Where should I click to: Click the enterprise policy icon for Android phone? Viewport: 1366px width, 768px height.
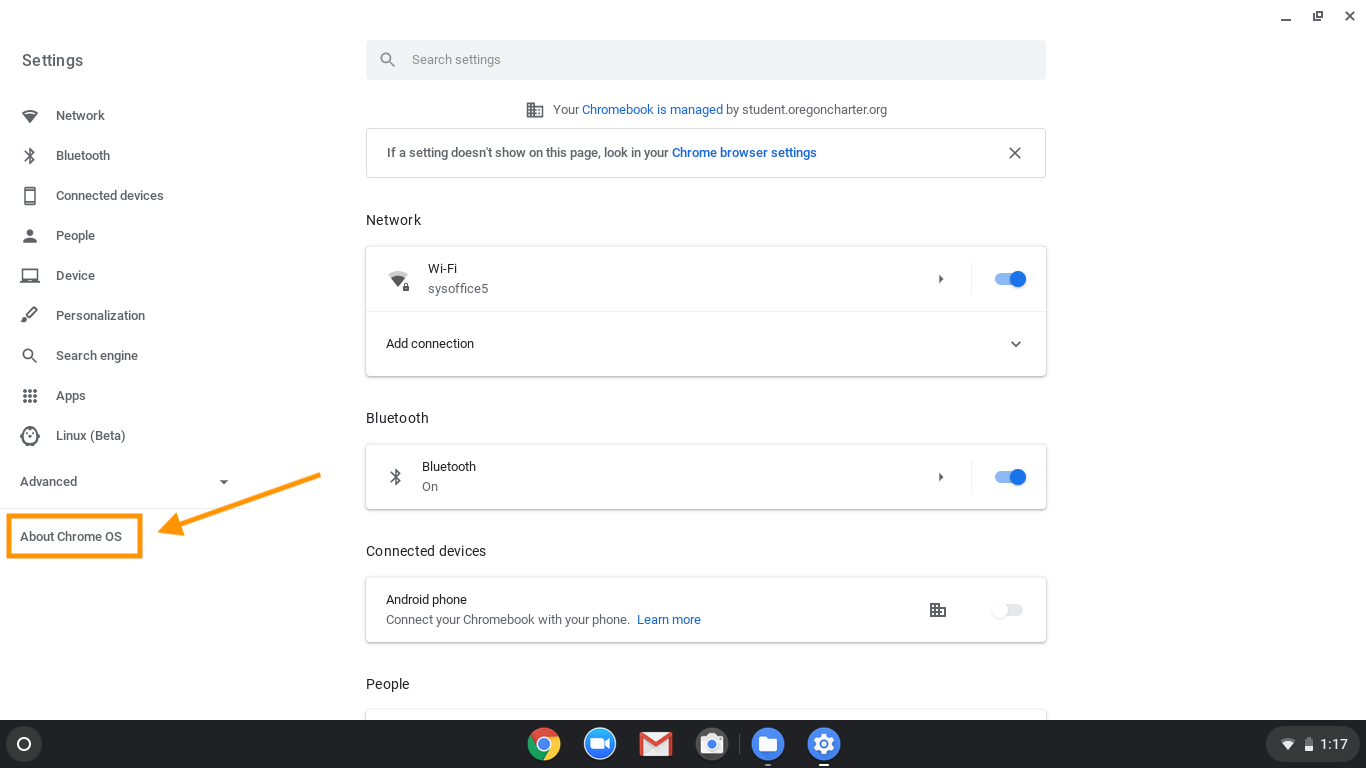pos(938,610)
